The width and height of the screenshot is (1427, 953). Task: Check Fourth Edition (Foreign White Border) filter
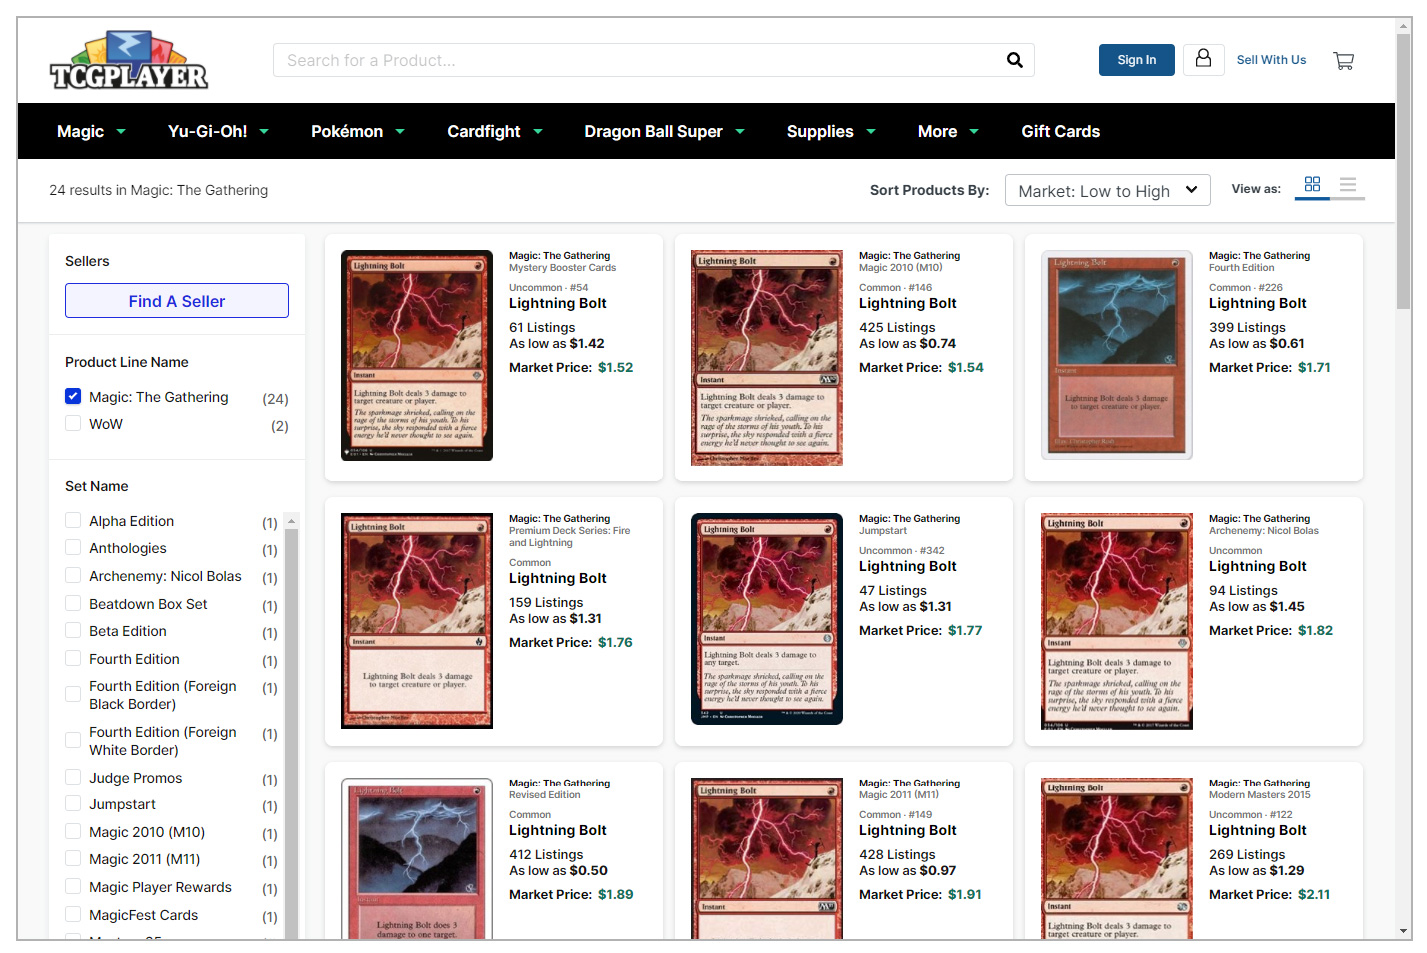(73, 741)
